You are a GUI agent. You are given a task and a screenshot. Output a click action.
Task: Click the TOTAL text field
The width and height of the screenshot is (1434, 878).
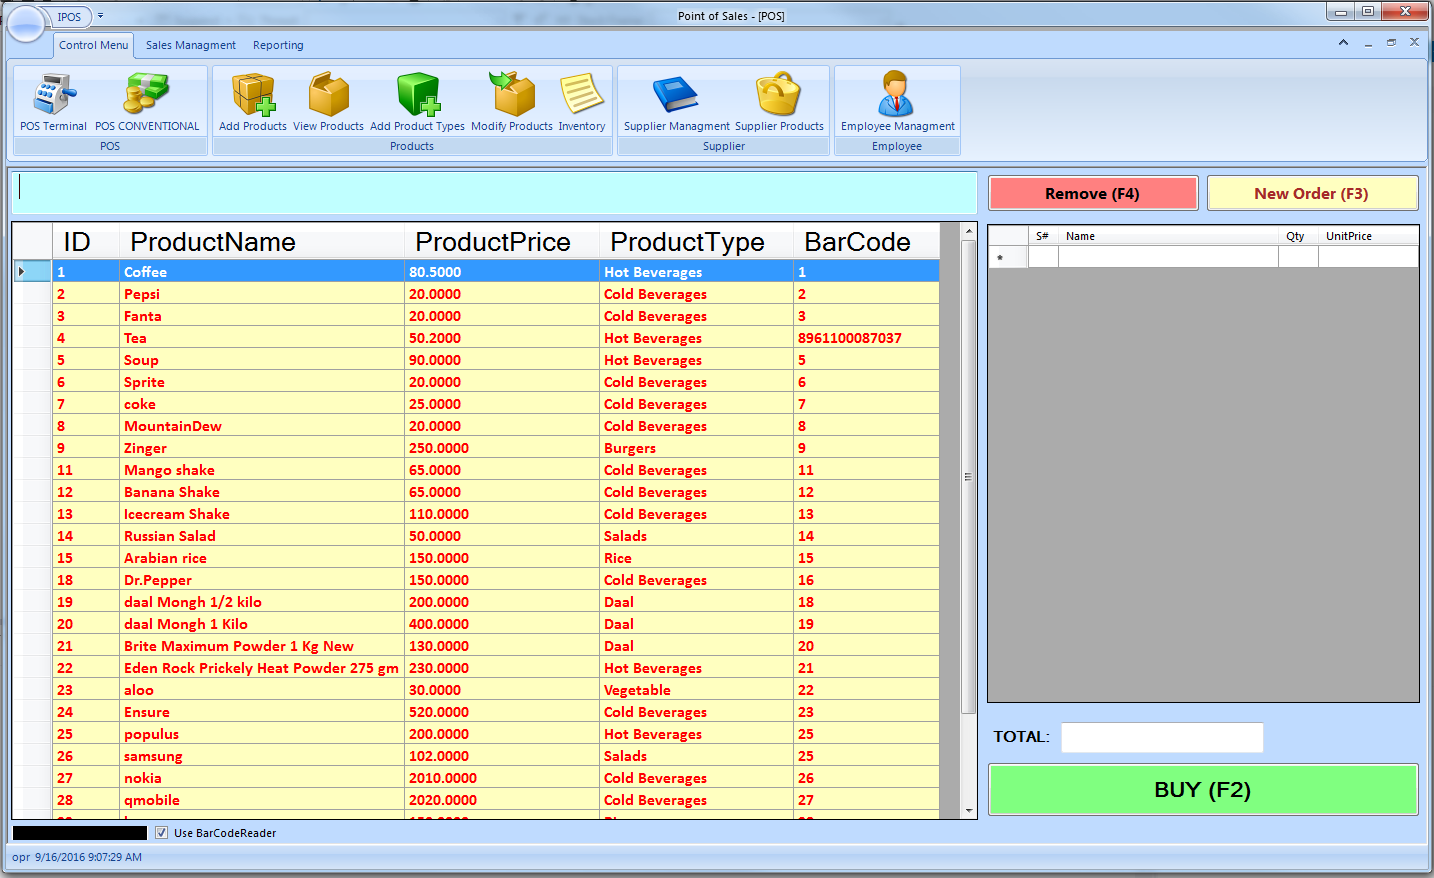[x=1162, y=737]
